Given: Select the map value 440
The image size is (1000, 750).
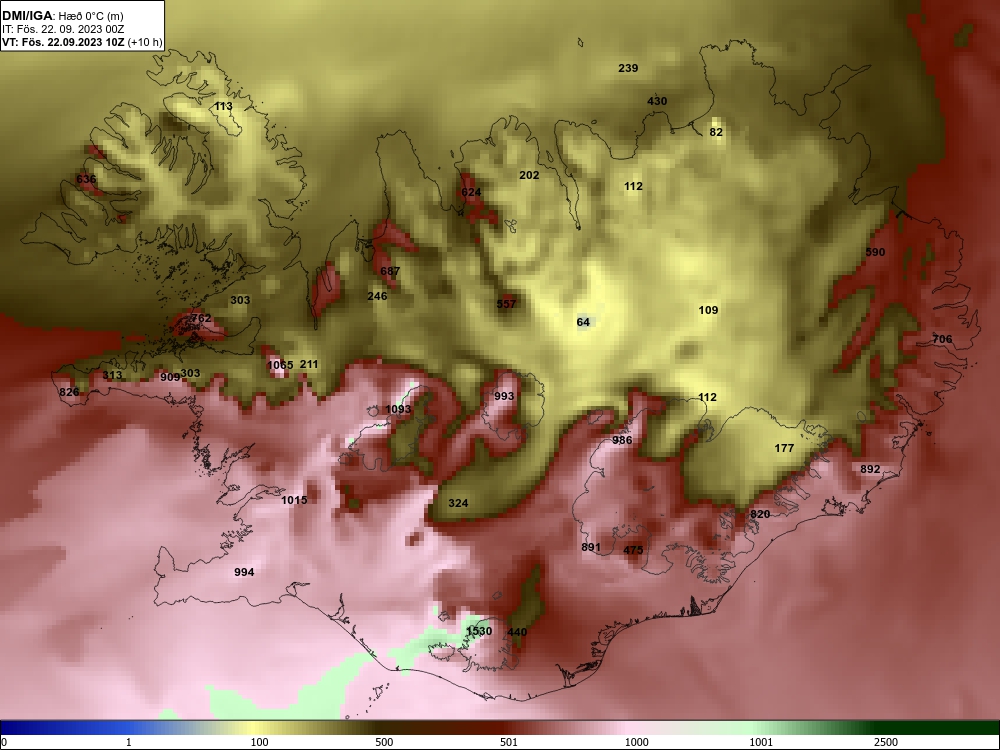Looking at the screenshot, I should coord(517,632).
